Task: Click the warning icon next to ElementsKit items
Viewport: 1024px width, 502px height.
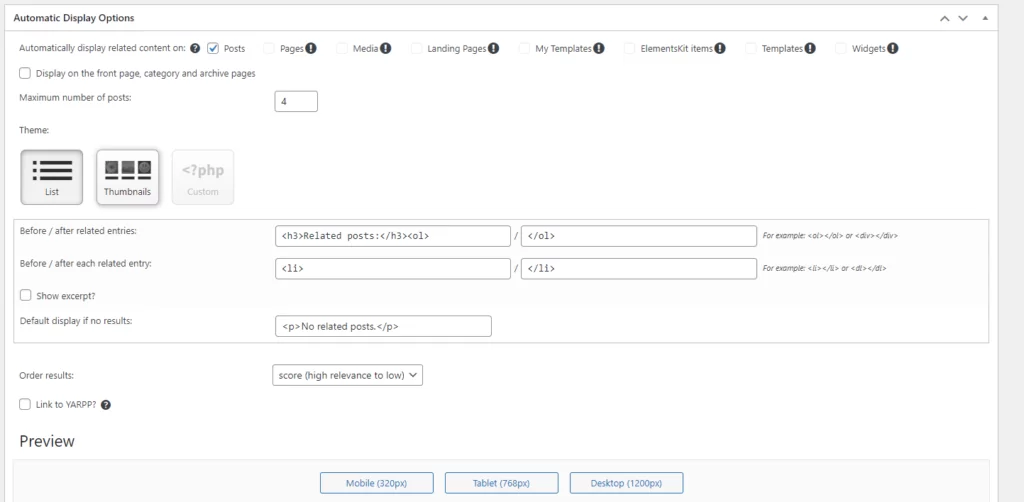Action: (x=720, y=48)
